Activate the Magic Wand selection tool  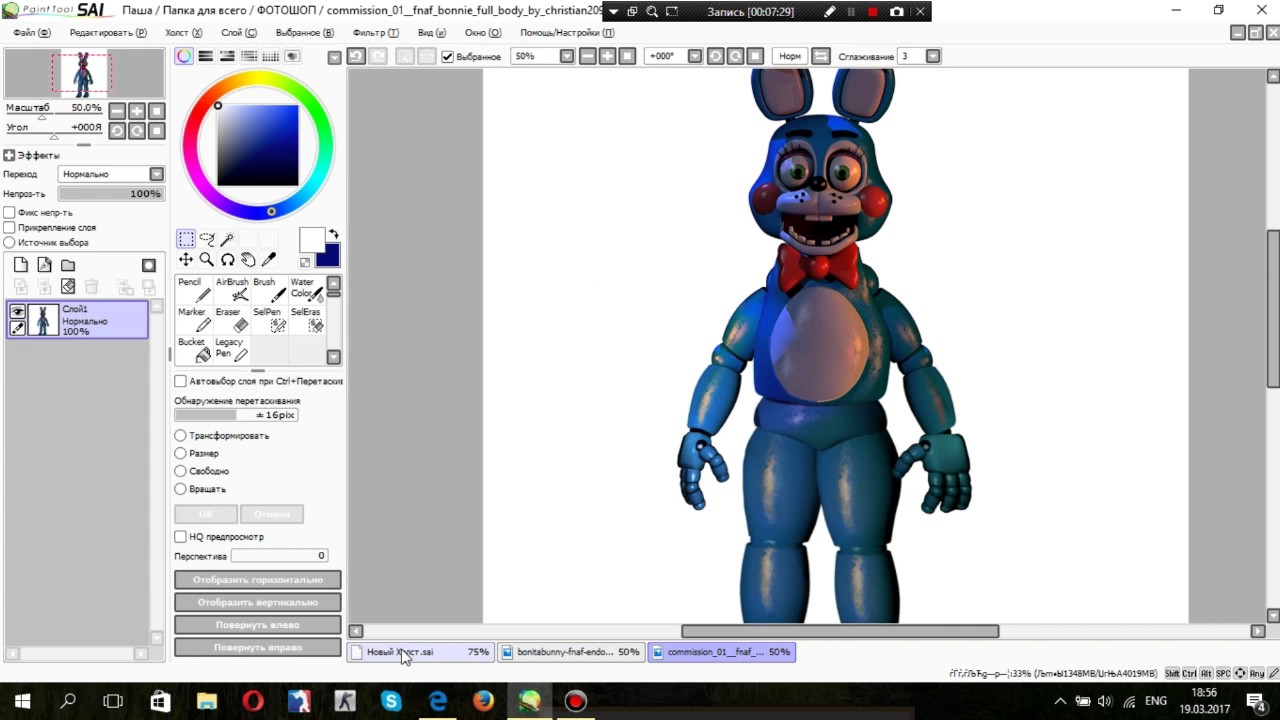click(x=227, y=239)
